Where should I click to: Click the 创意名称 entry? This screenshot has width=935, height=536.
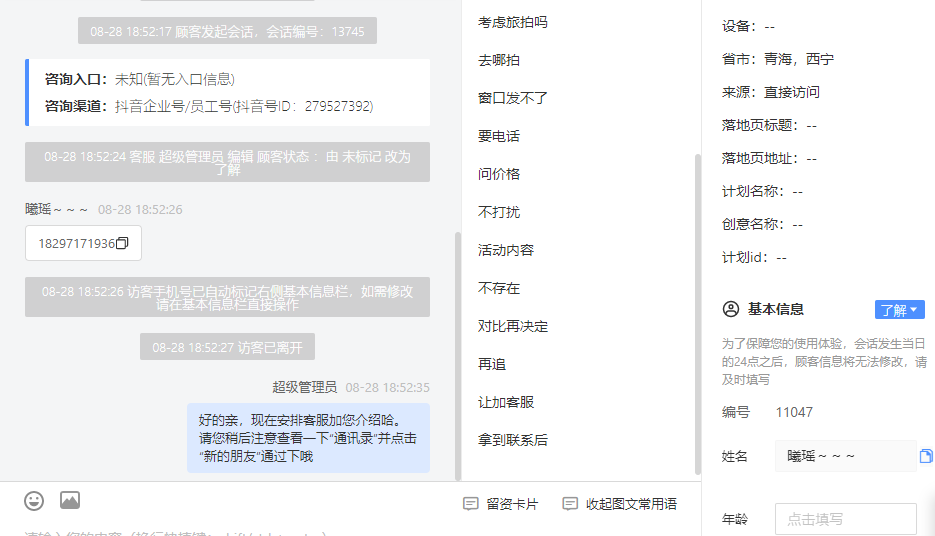click(x=762, y=224)
